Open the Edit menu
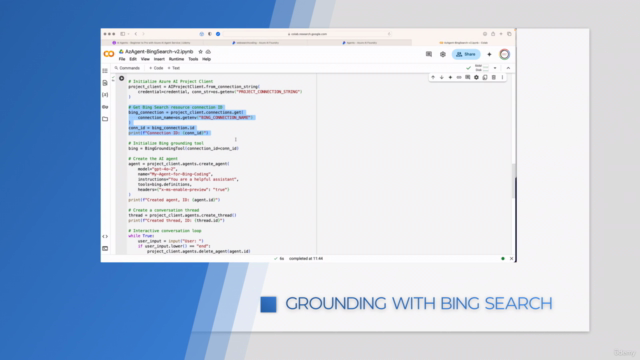 point(133,59)
